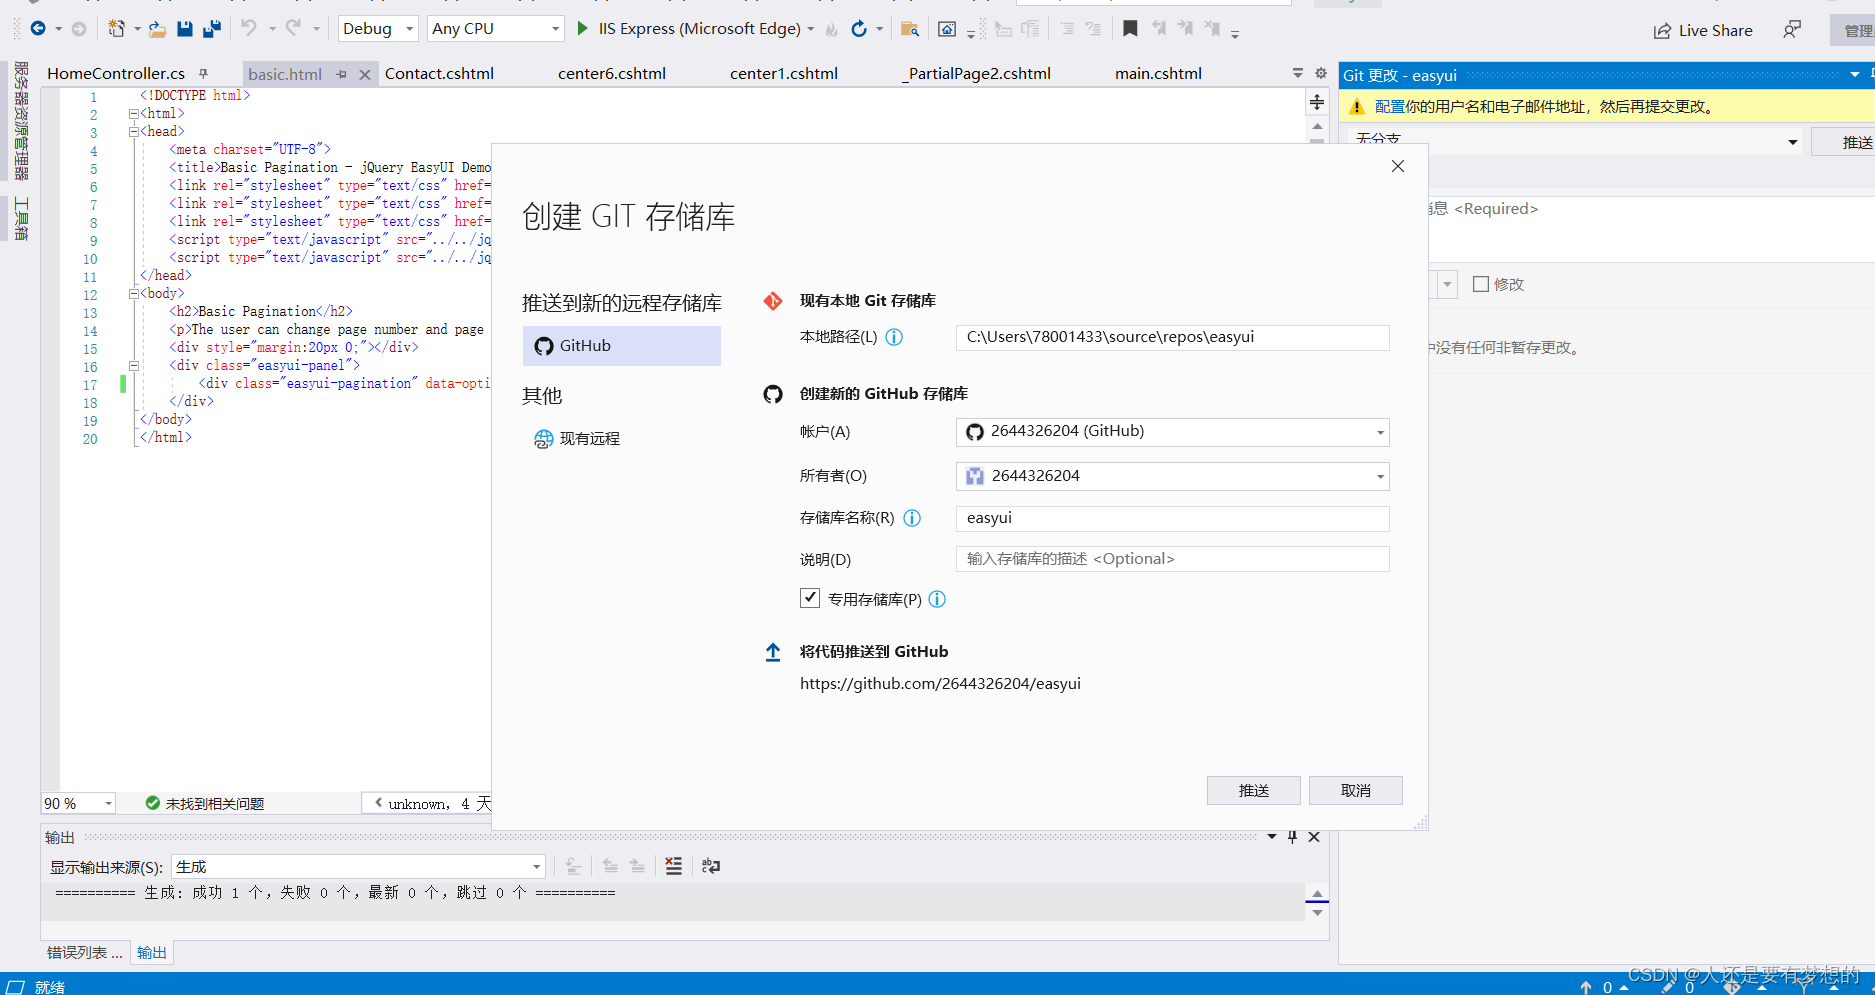
Task: Select the Save All toolbar icon
Action: pyautogui.click(x=211, y=28)
